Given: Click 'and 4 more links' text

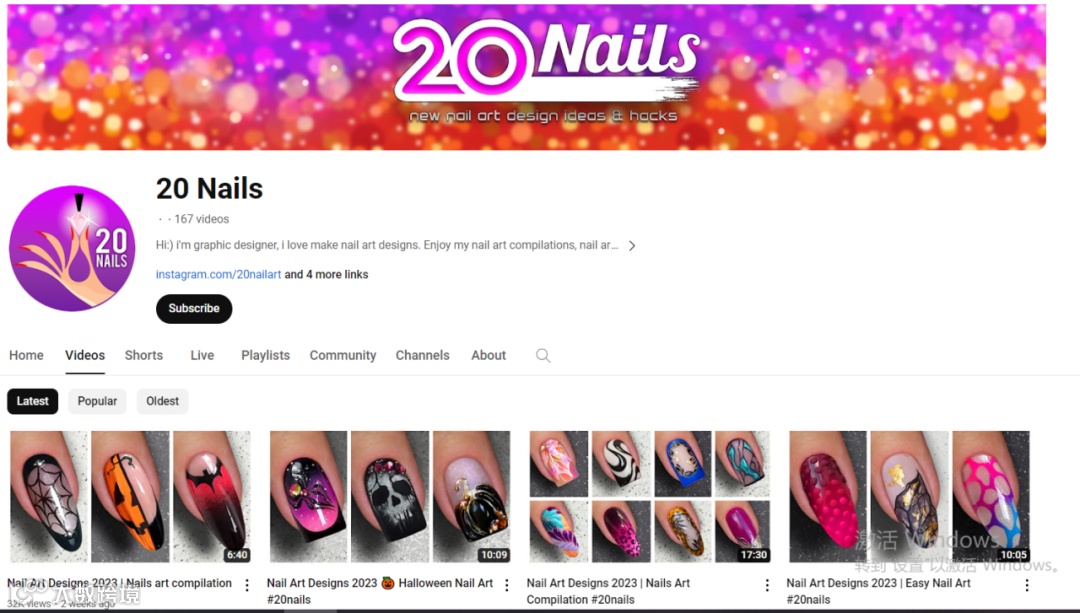Looking at the screenshot, I should pos(326,274).
